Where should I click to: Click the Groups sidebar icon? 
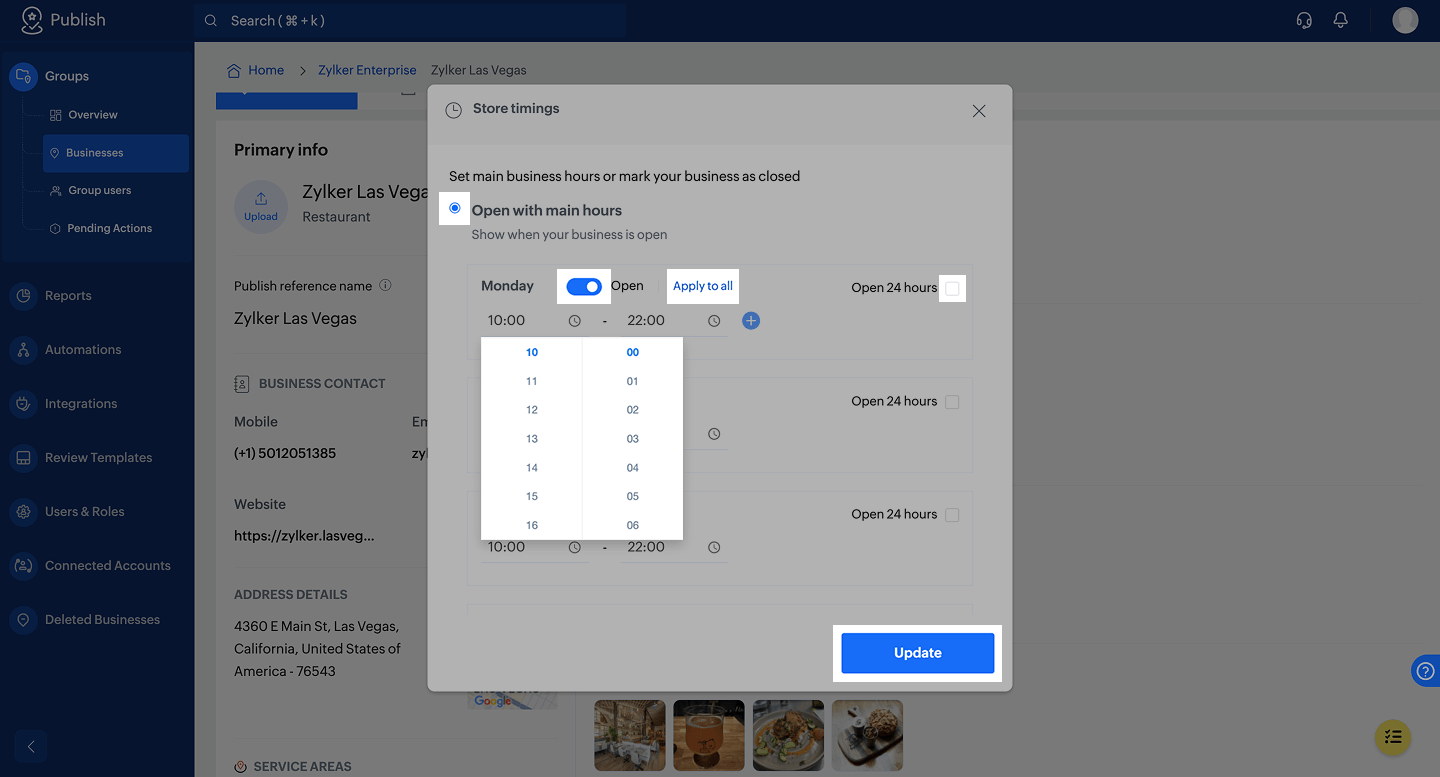(23, 76)
